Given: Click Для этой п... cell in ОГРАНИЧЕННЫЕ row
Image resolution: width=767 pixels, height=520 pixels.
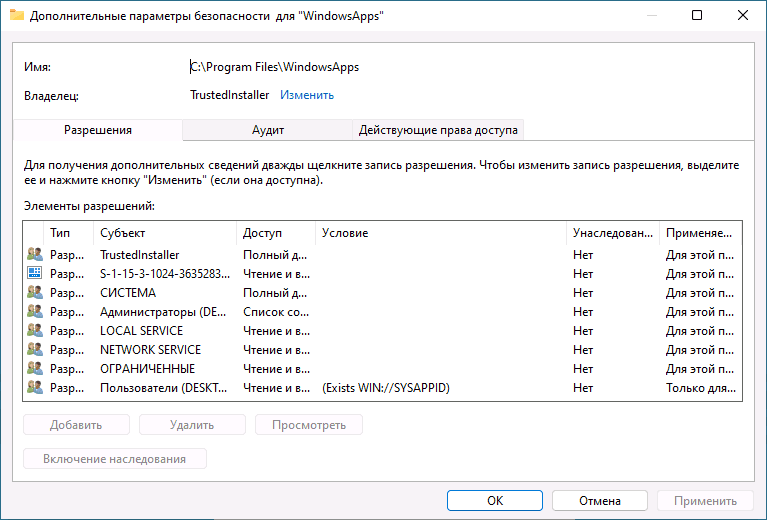Looking at the screenshot, I should (699, 369).
